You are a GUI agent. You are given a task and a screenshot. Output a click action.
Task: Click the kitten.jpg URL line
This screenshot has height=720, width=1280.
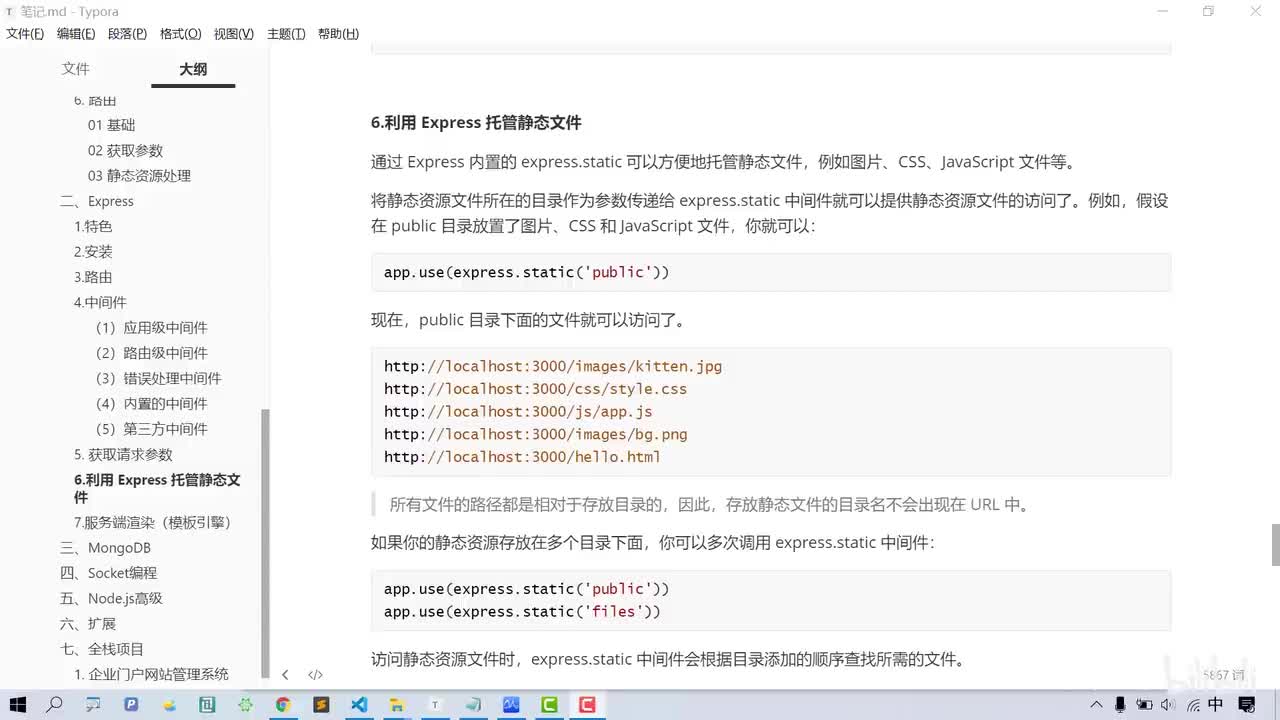pos(553,366)
